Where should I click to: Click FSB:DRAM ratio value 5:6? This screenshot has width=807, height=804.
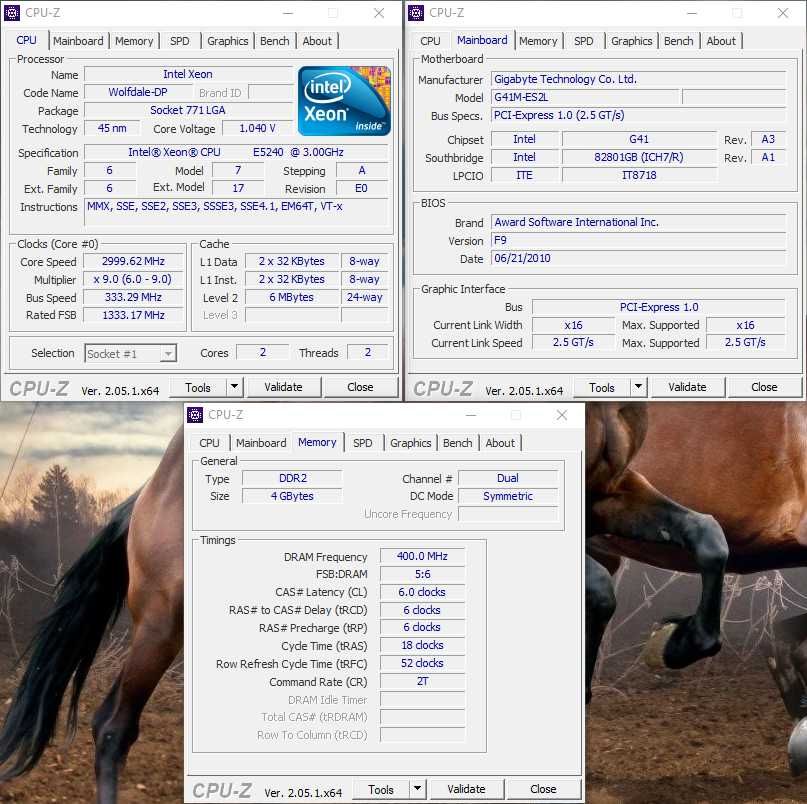pos(423,574)
